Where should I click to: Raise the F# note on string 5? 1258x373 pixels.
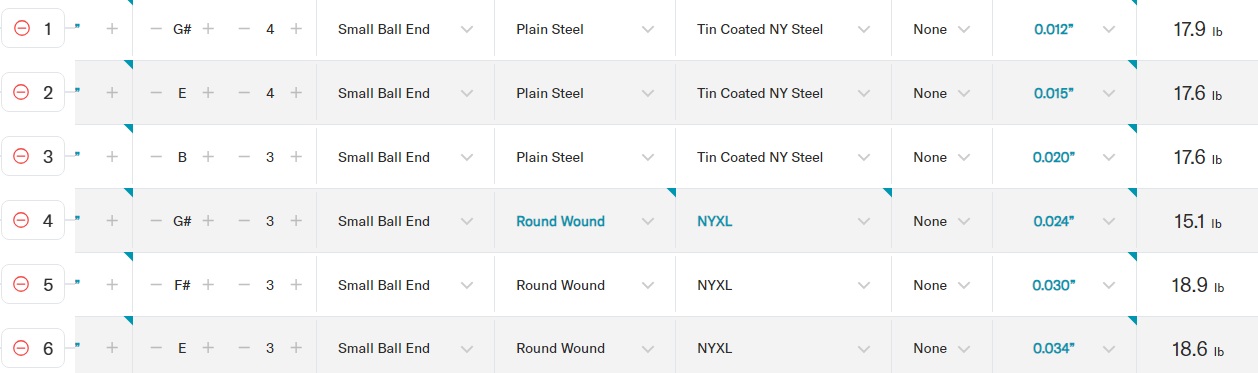point(208,285)
